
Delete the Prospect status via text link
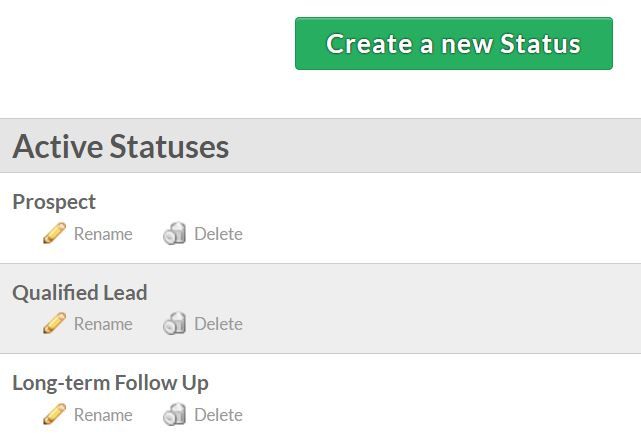point(218,234)
